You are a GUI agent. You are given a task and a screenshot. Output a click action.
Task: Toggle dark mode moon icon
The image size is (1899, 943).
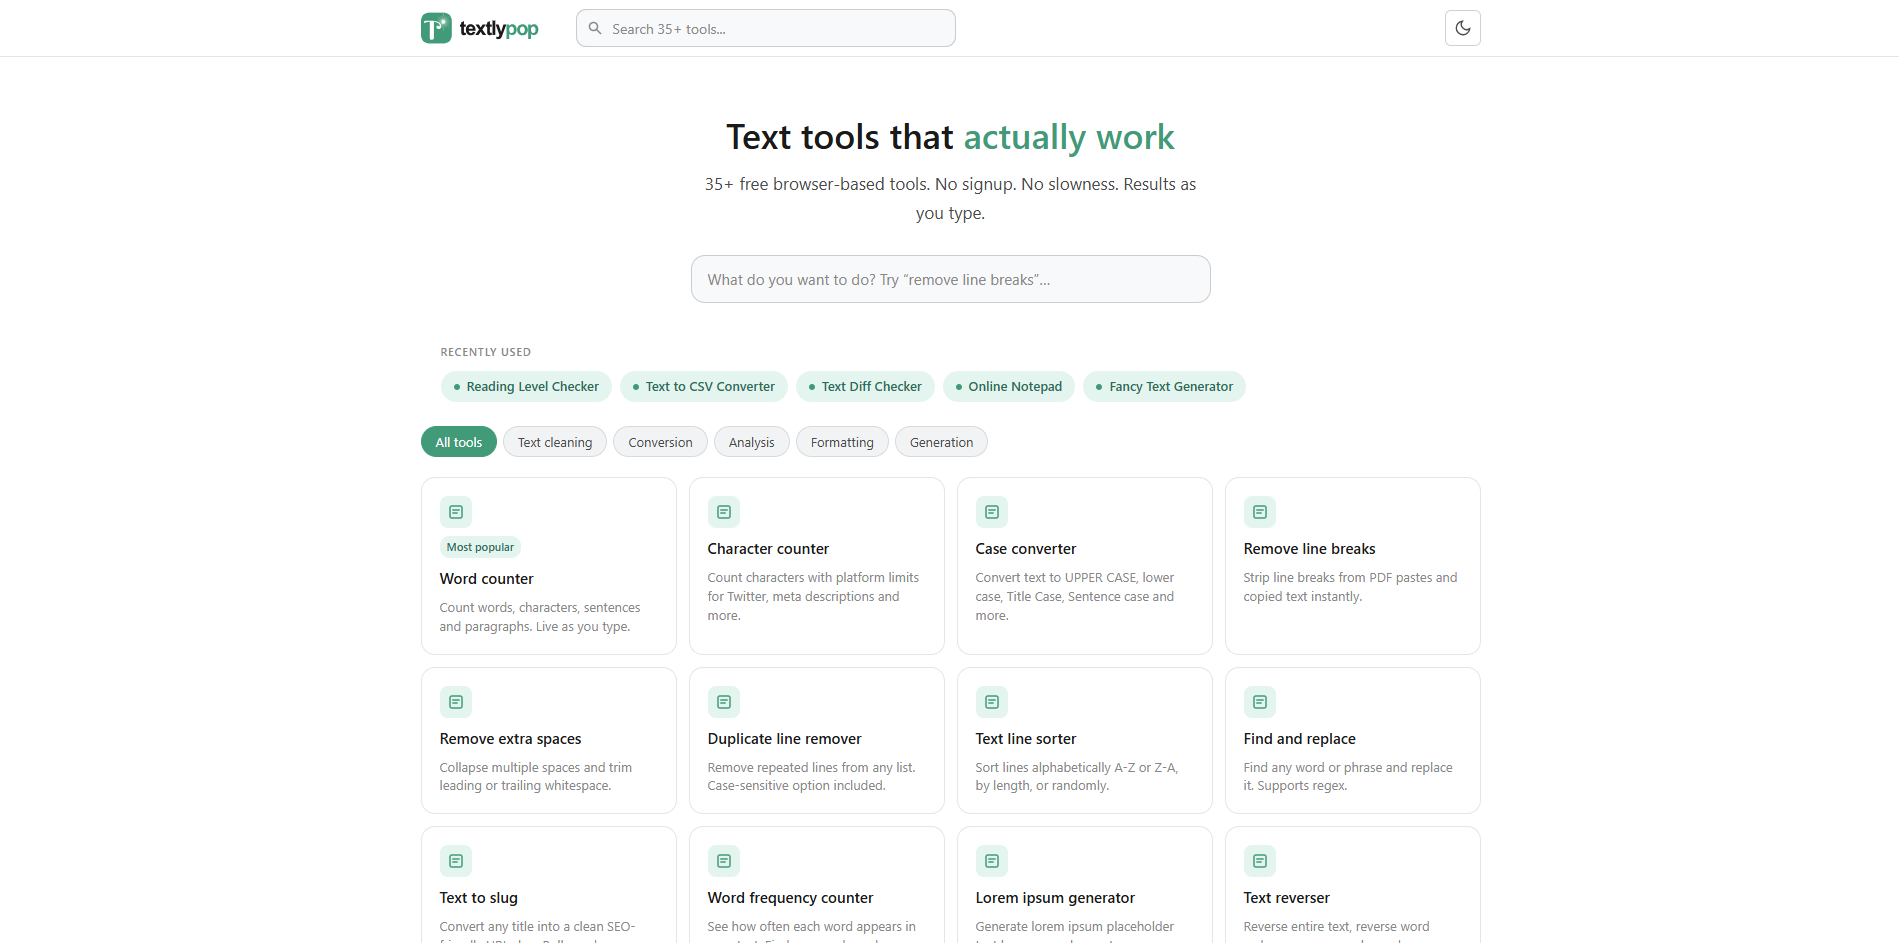pos(1462,28)
